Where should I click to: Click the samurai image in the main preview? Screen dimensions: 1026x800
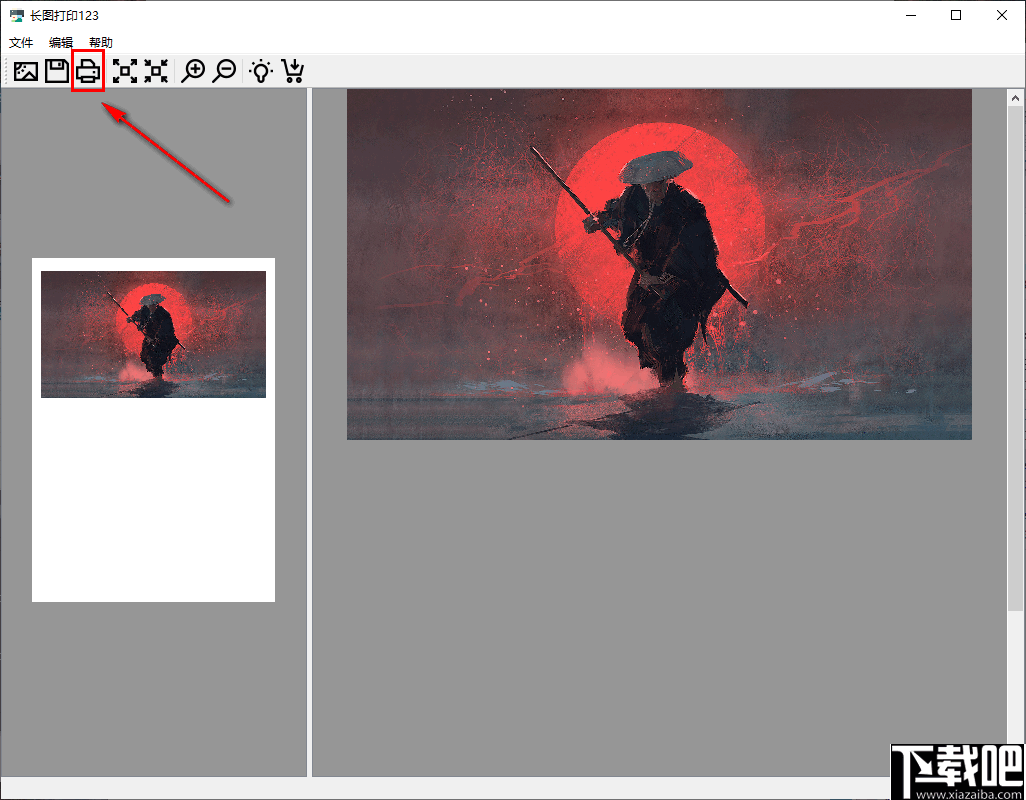click(659, 264)
